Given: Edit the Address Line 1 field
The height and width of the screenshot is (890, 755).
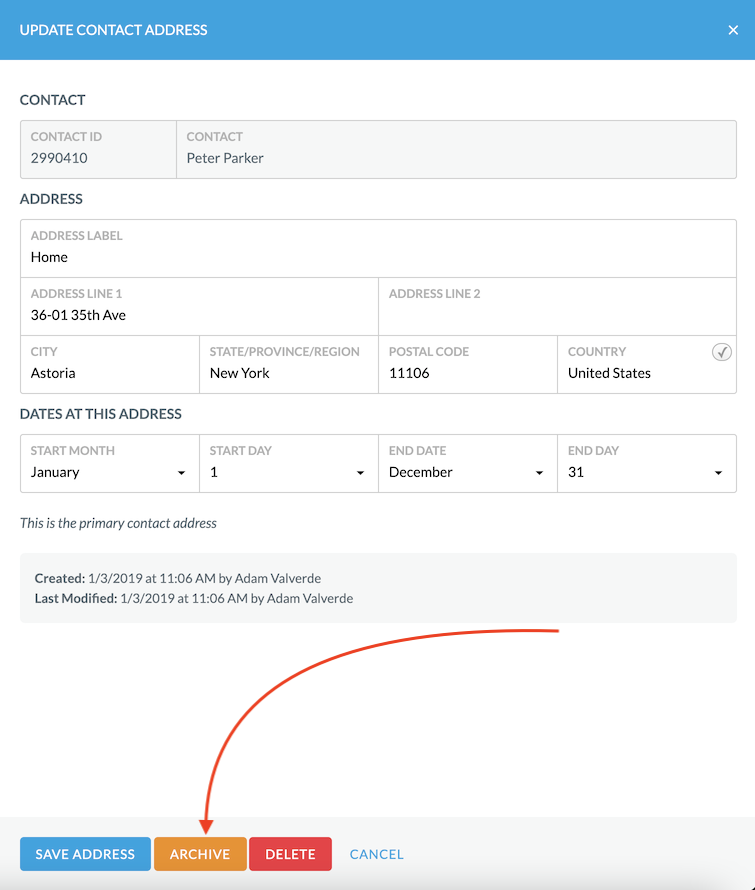Looking at the screenshot, I should [199, 307].
